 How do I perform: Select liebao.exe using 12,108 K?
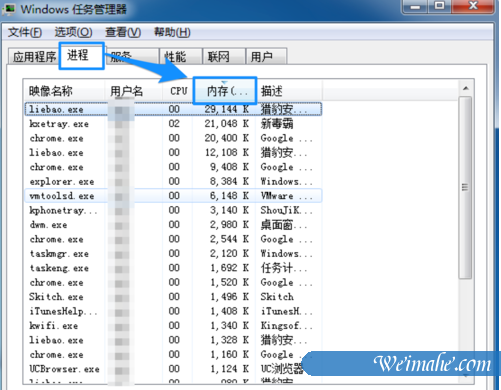pos(173,153)
